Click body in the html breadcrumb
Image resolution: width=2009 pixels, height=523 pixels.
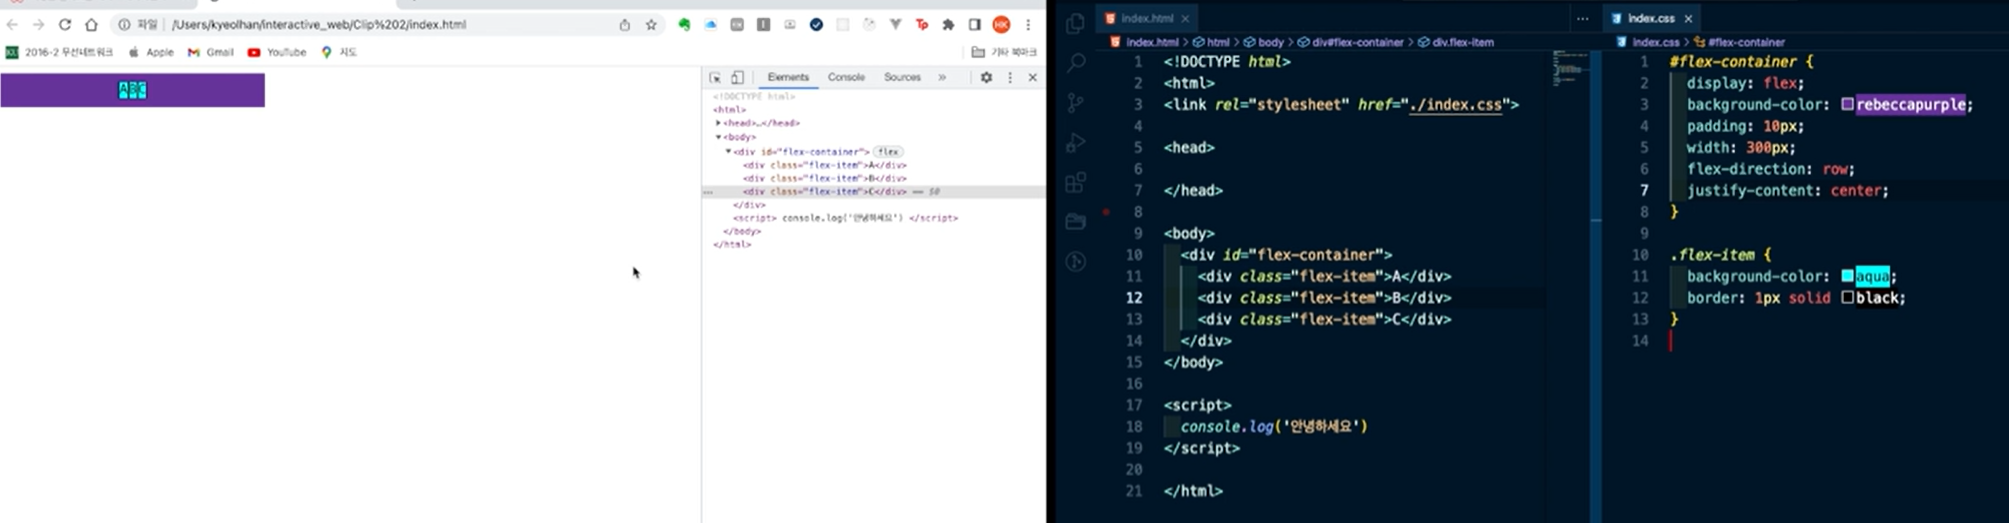click(x=1264, y=42)
